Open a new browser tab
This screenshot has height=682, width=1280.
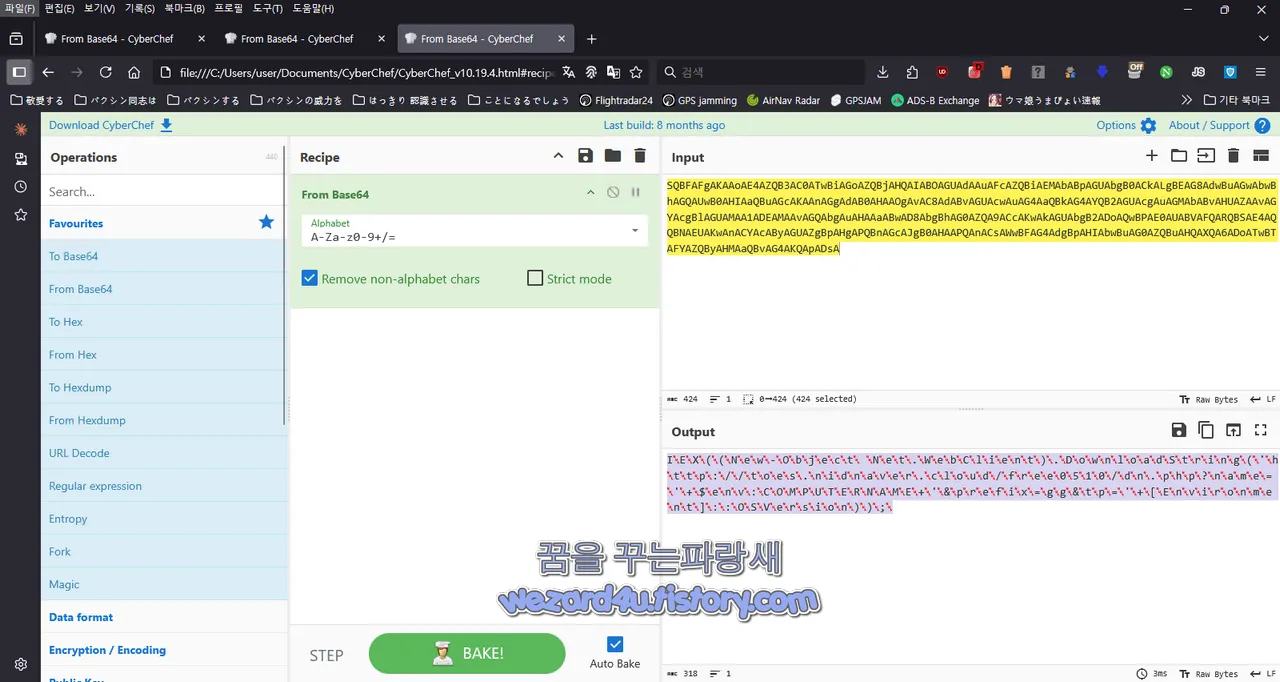(x=591, y=39)
